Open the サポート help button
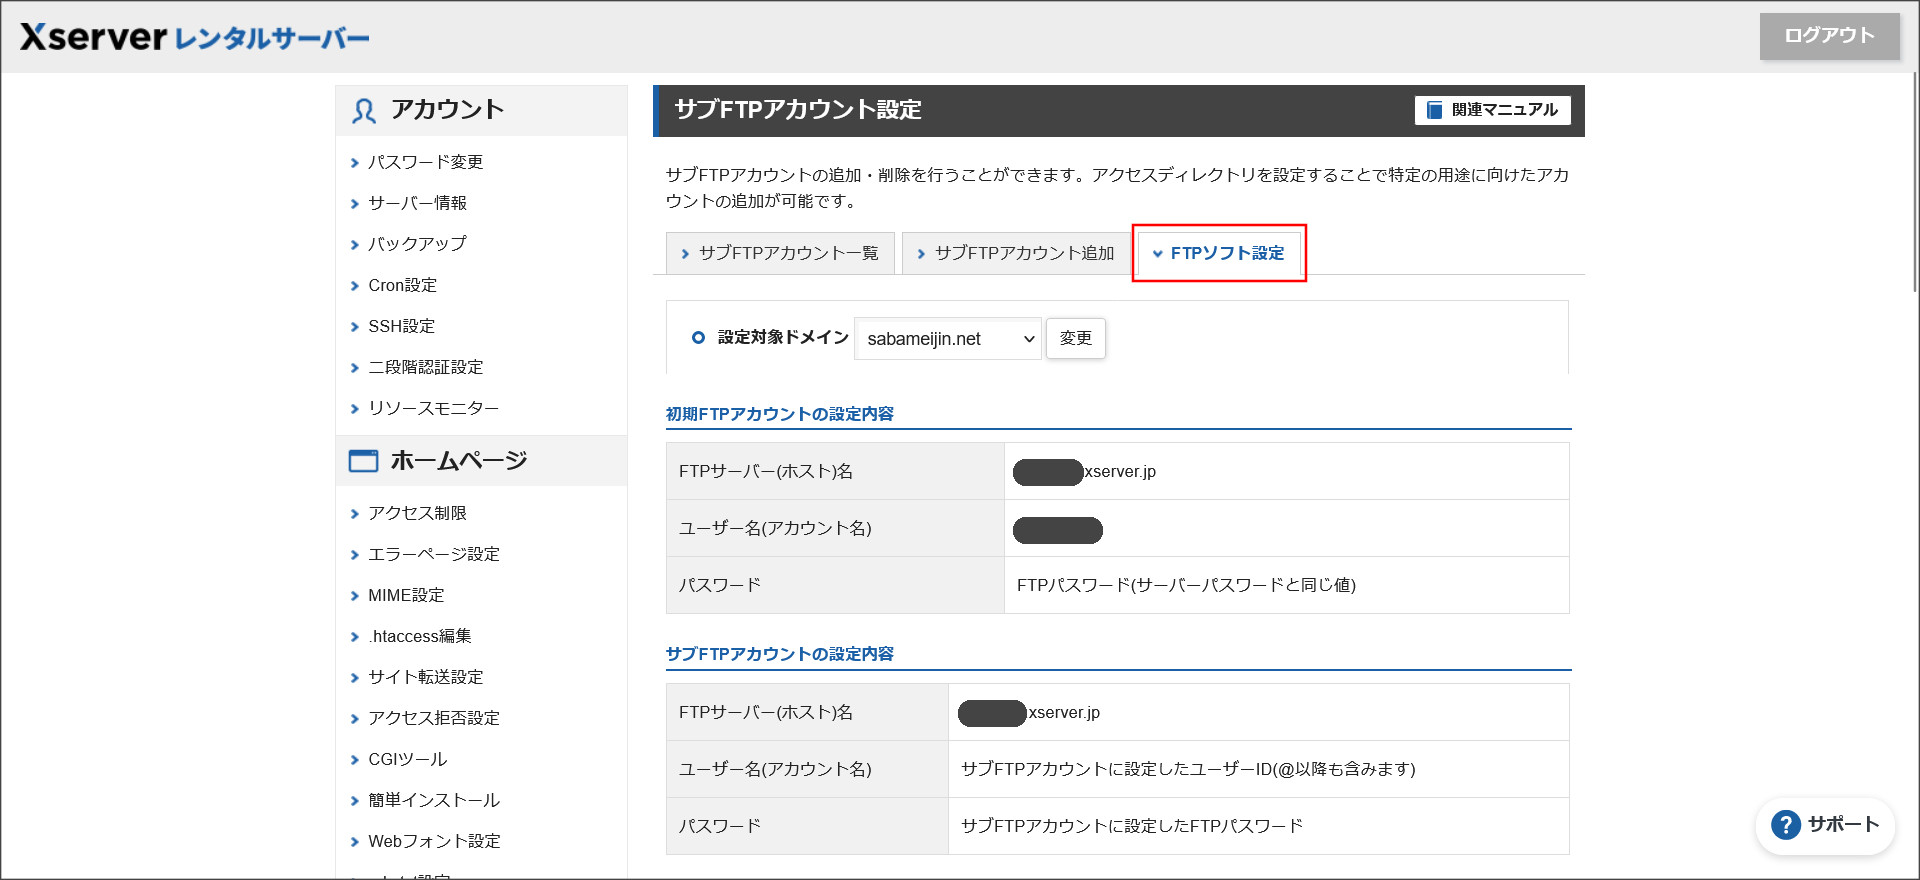Image resolution: width=1920 pixels, height=880 pixels. (x=1825, y=825)
